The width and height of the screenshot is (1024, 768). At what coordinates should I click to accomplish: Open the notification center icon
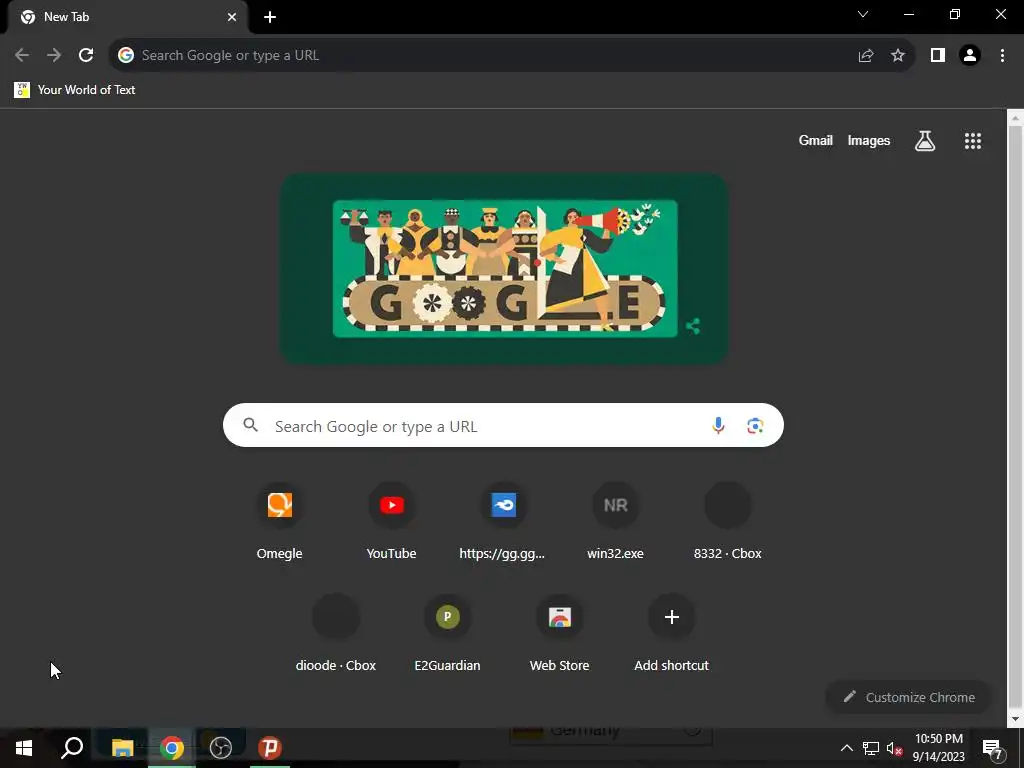993,748
